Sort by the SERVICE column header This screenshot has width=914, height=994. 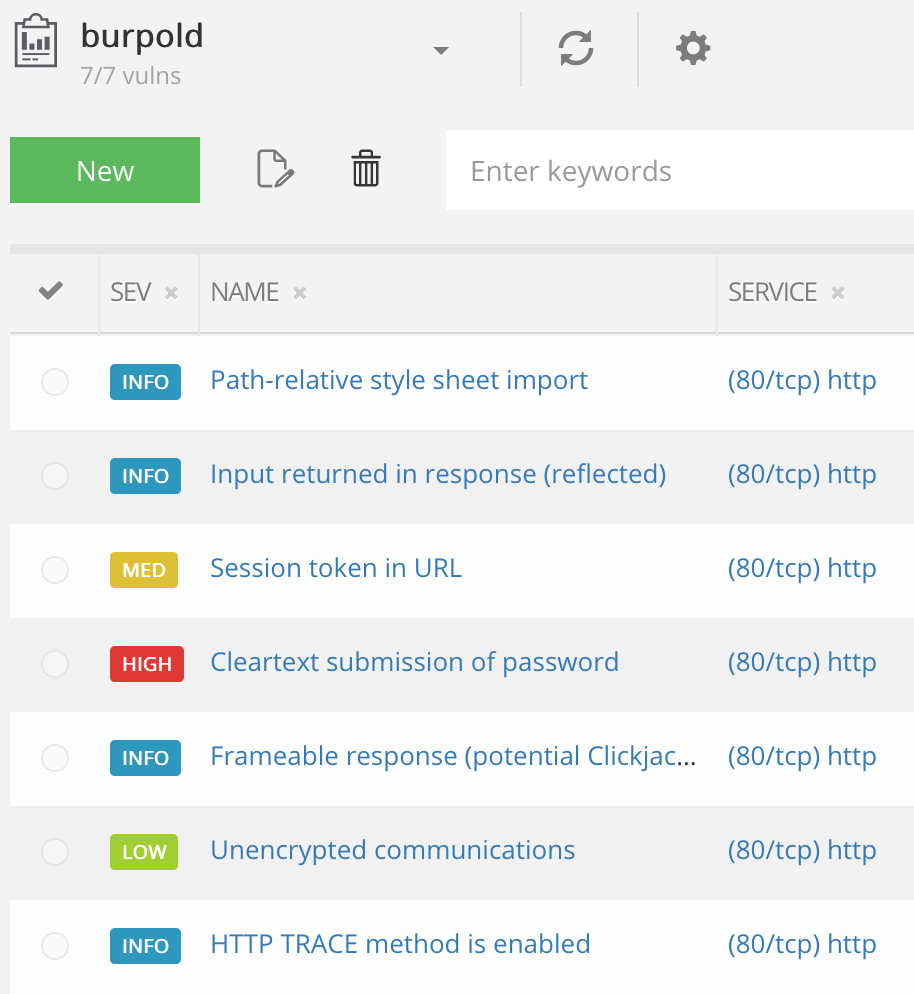pos(772,292)
